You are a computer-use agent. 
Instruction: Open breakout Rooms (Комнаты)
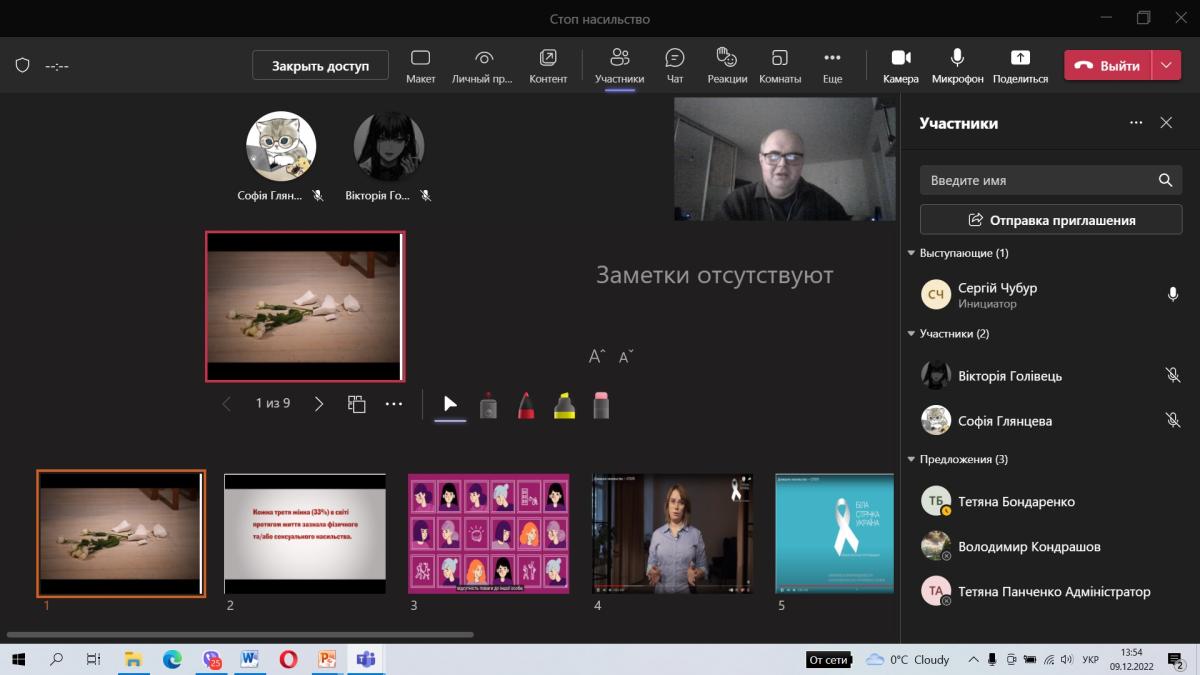click(x=780, y=65)
